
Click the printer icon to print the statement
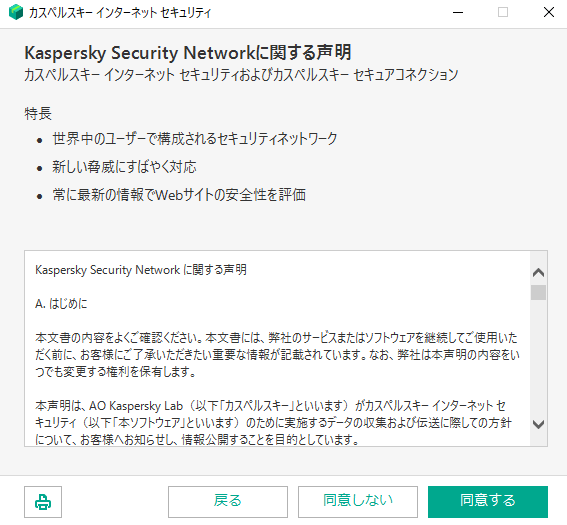pos(43,502)
